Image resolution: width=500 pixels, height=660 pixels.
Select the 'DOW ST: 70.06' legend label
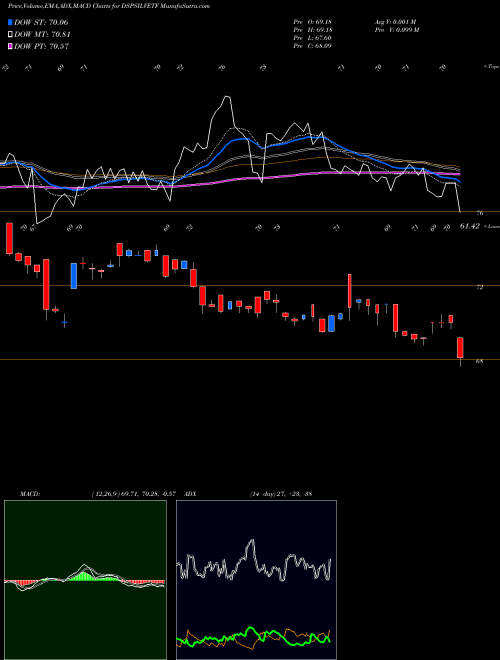pyautogui.click(x=41, y=22)
